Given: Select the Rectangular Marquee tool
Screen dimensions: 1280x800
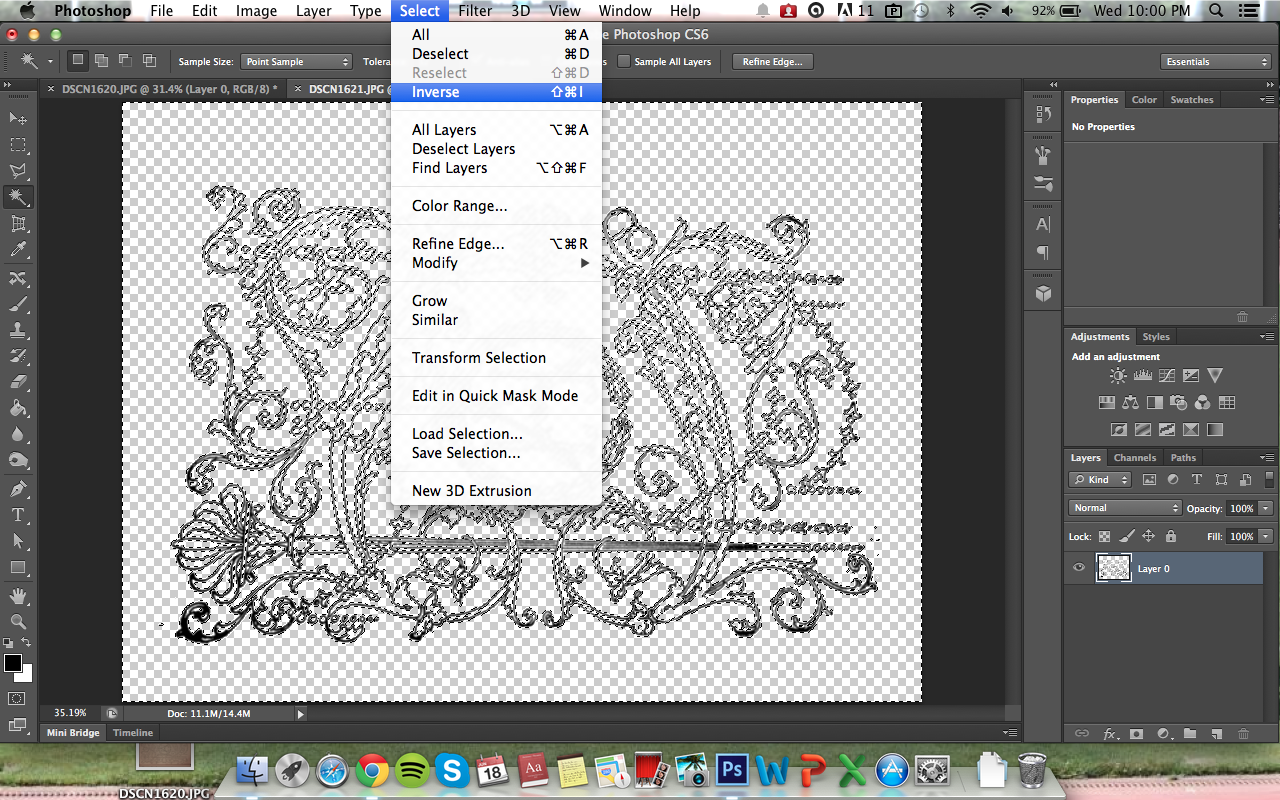Looking at the screenshot, I should [18, 145].
